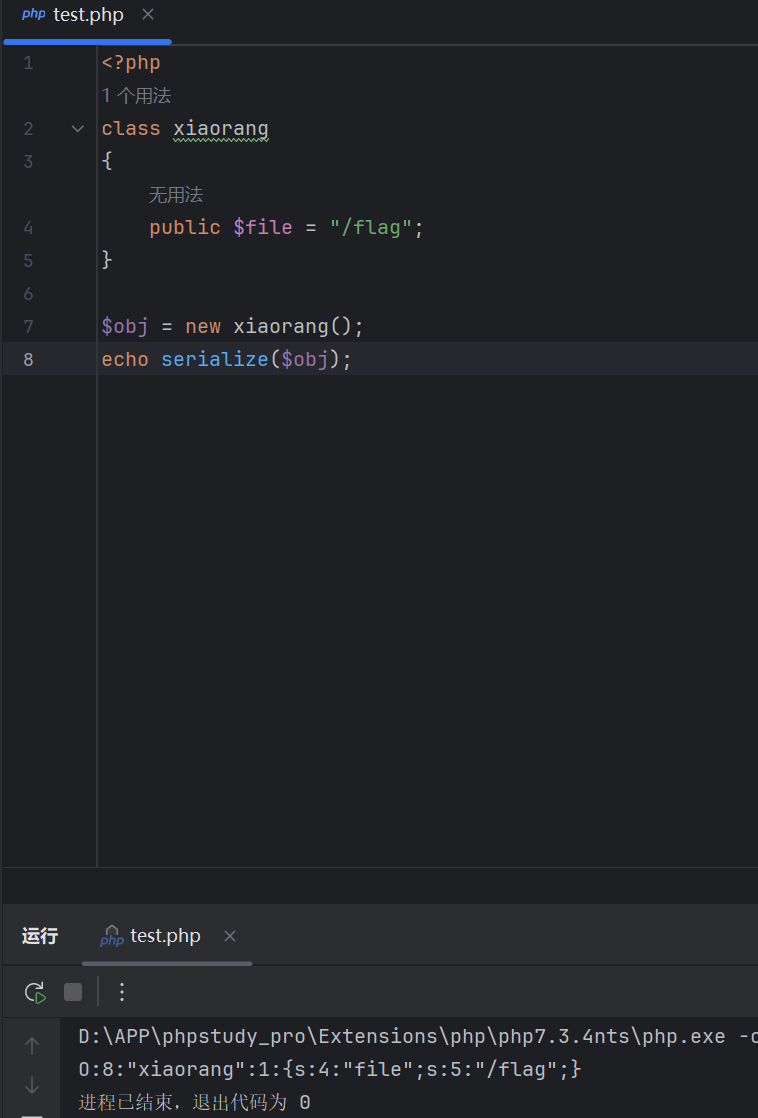The height and width of the screenshot is (1118, 758).
Task: Click on the new xiaorang() expression
Action: 274,327
